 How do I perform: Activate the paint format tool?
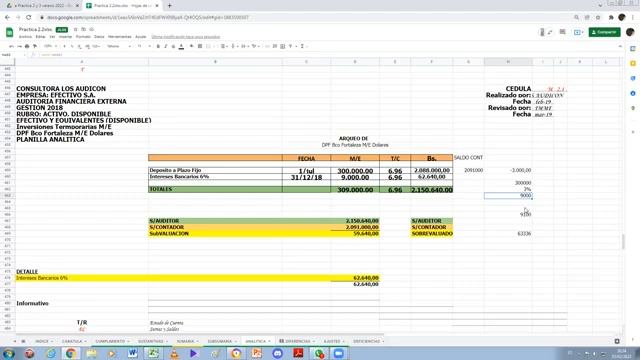[x=35, y=47]
